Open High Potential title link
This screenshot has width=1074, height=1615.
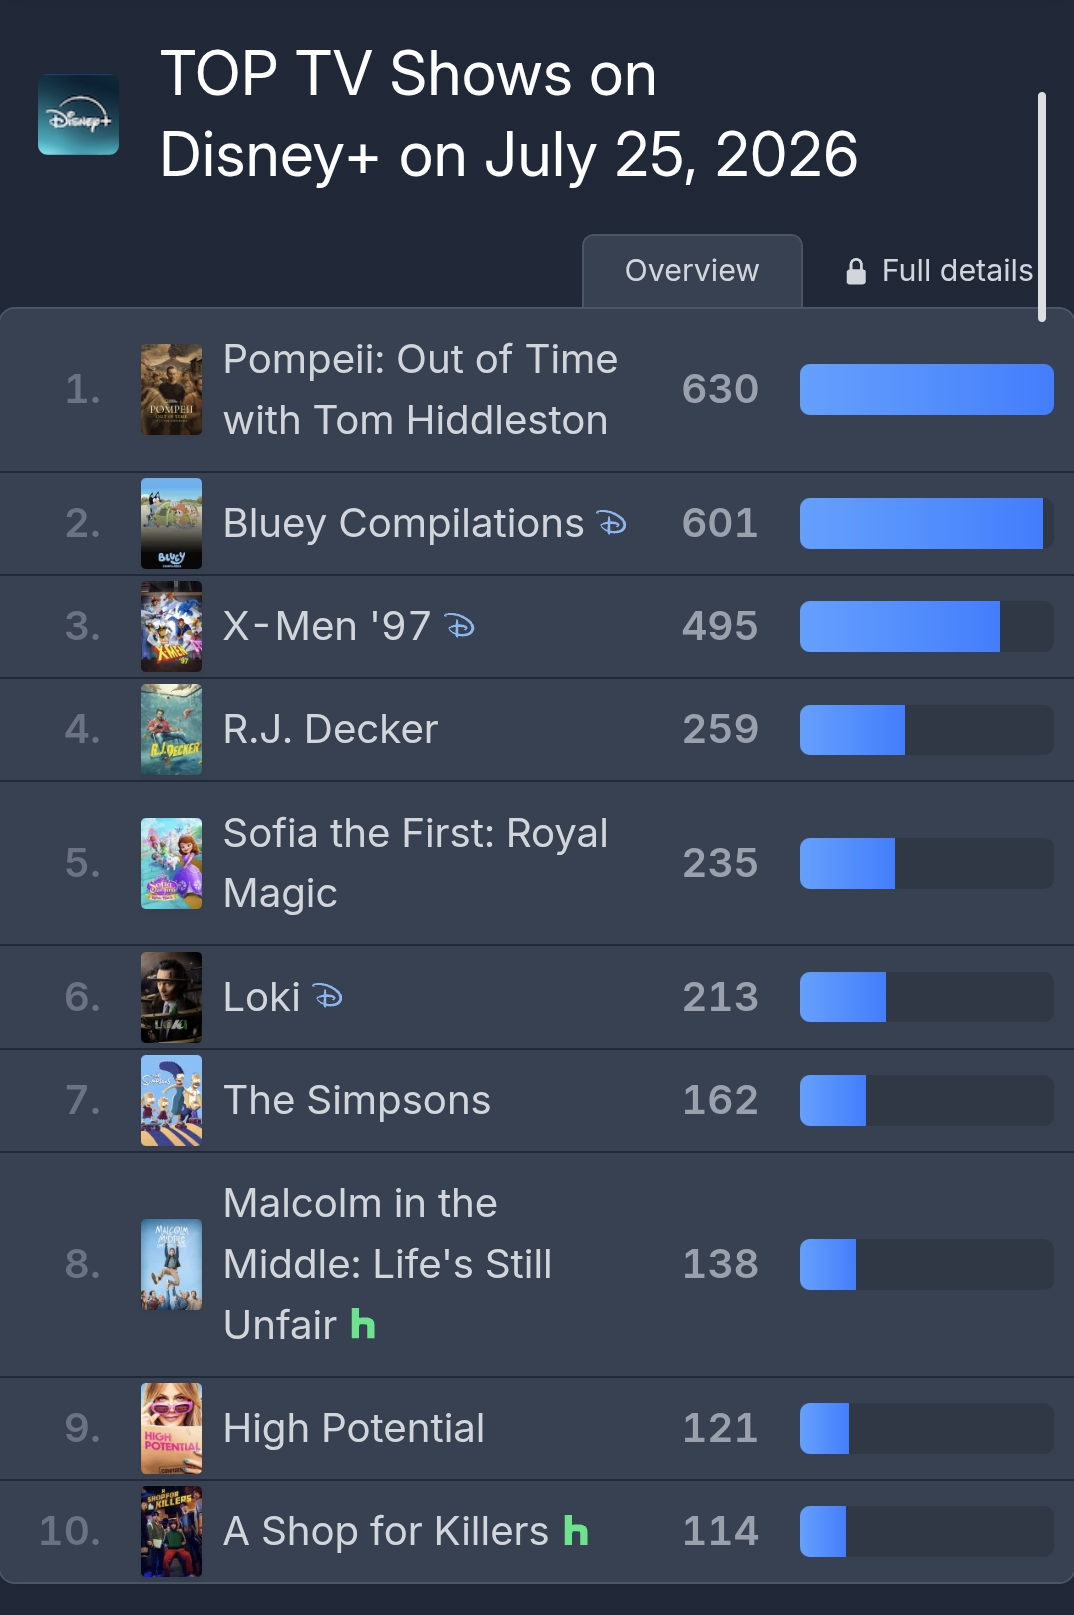point(354,1428)
